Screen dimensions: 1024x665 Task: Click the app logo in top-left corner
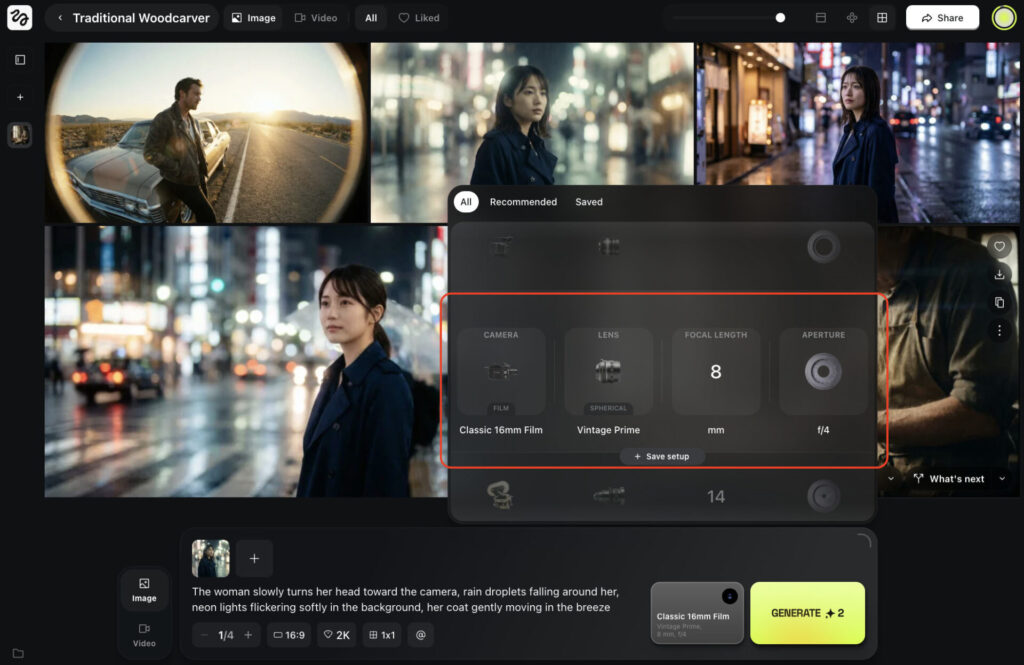(x=20, y=18)
